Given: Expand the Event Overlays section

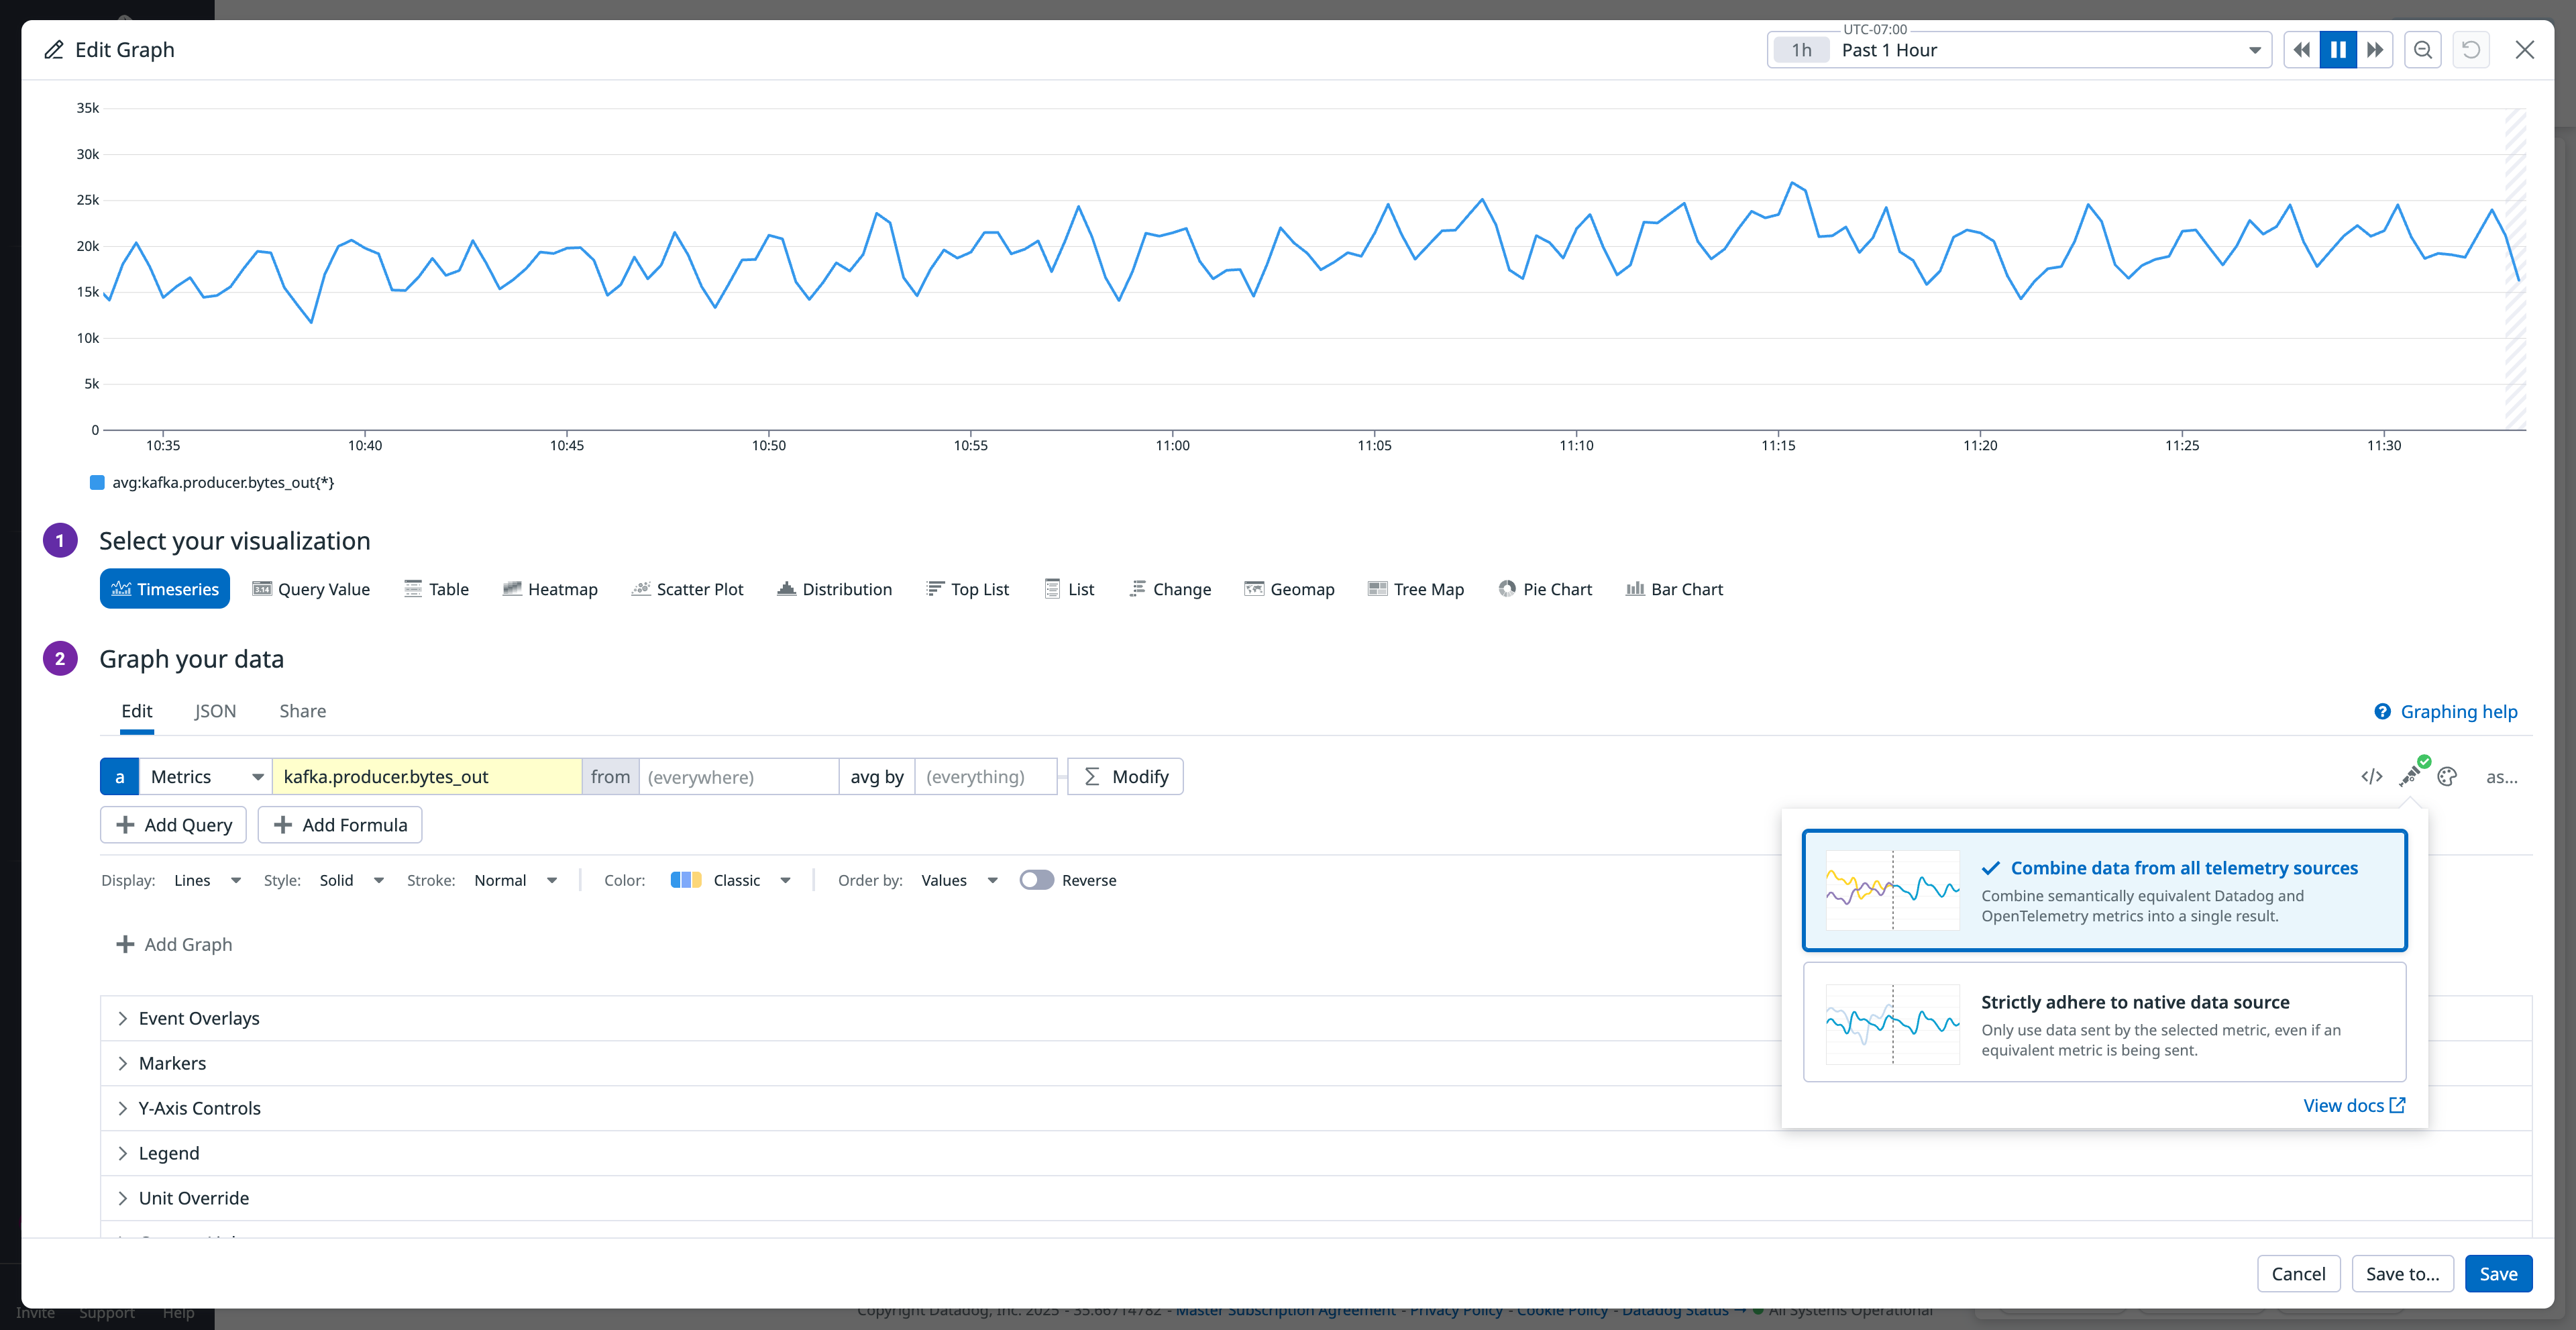Looking at the screenshot, I should click(x=198, y=1018).
